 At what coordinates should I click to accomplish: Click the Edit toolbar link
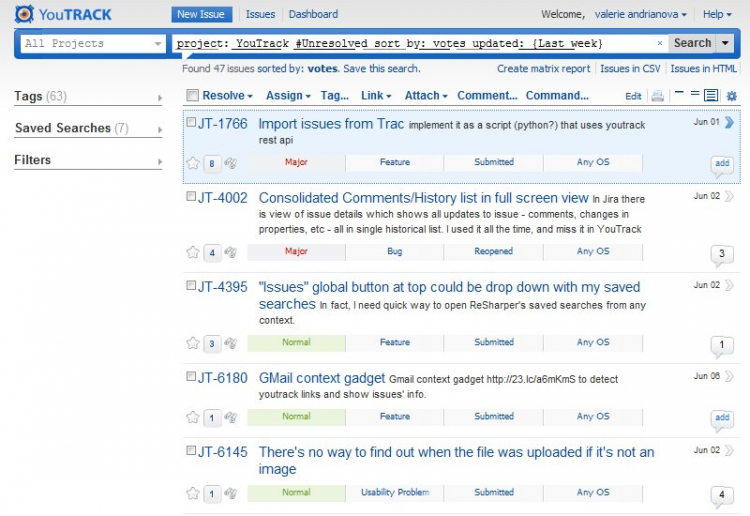[633, 96]
